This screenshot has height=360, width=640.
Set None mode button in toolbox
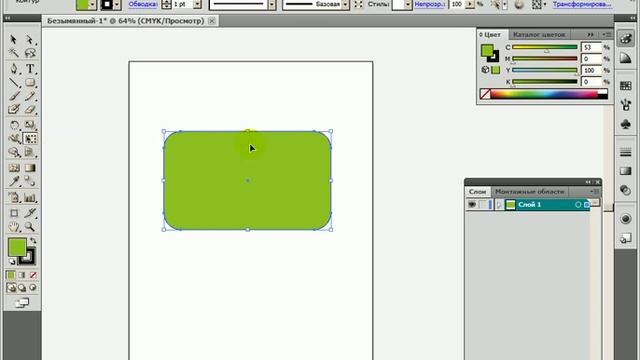click(33, 275)
